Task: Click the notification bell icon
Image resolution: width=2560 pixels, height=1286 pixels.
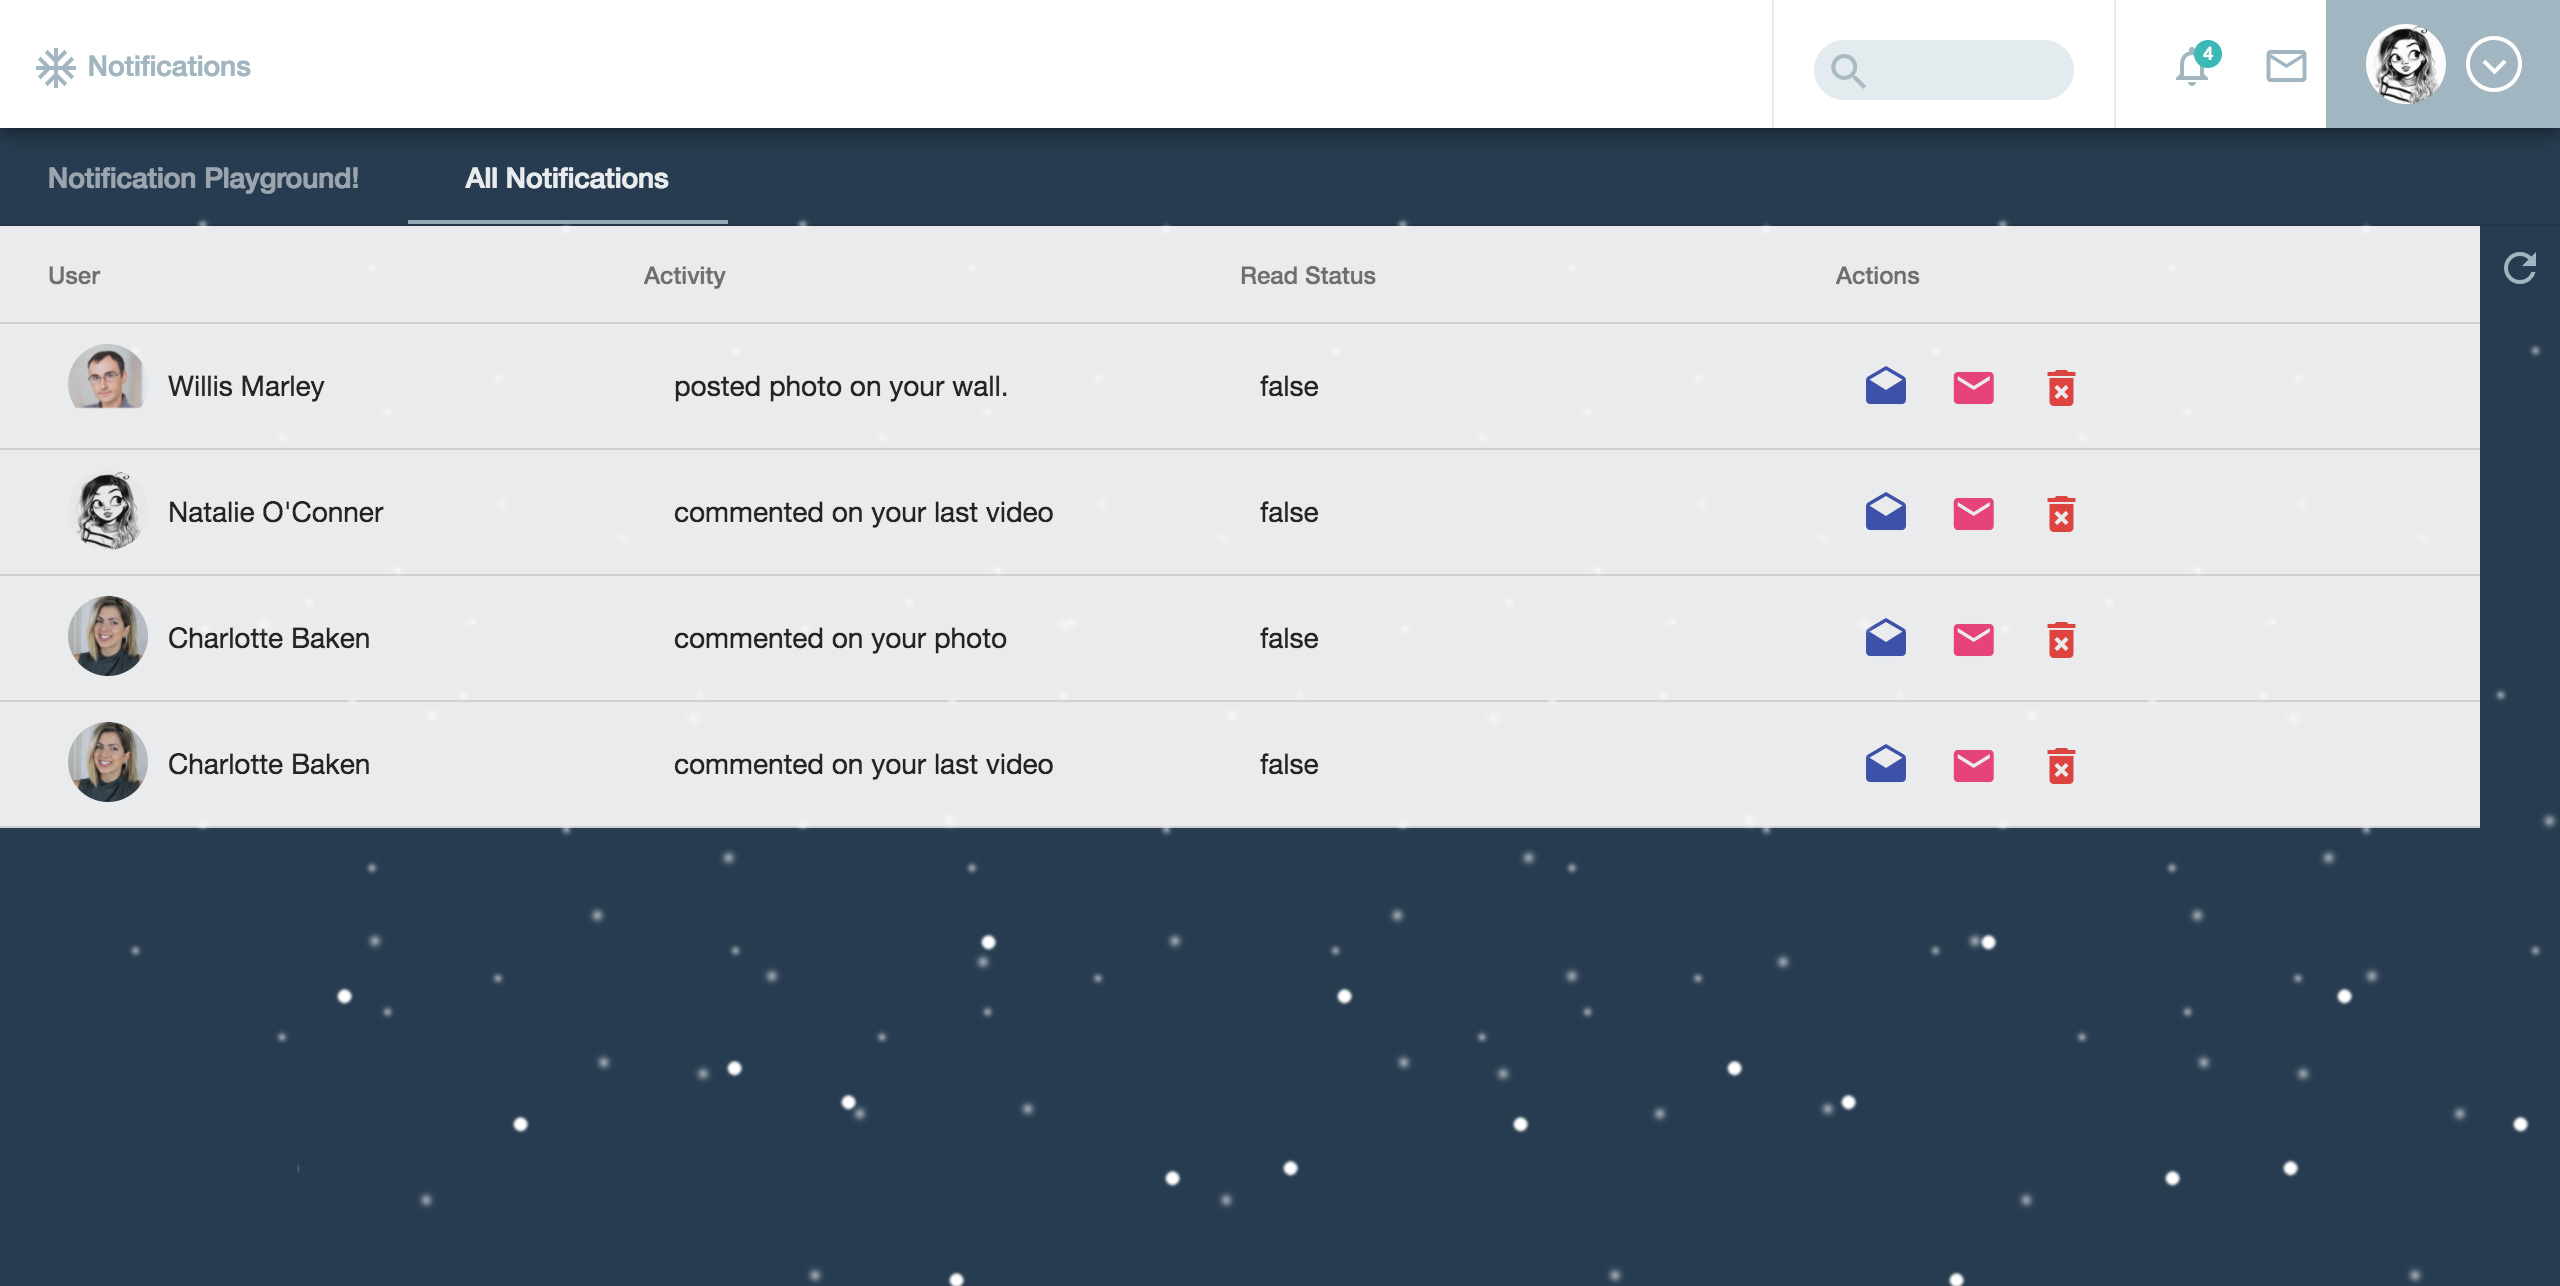Action: (2192, 67)
